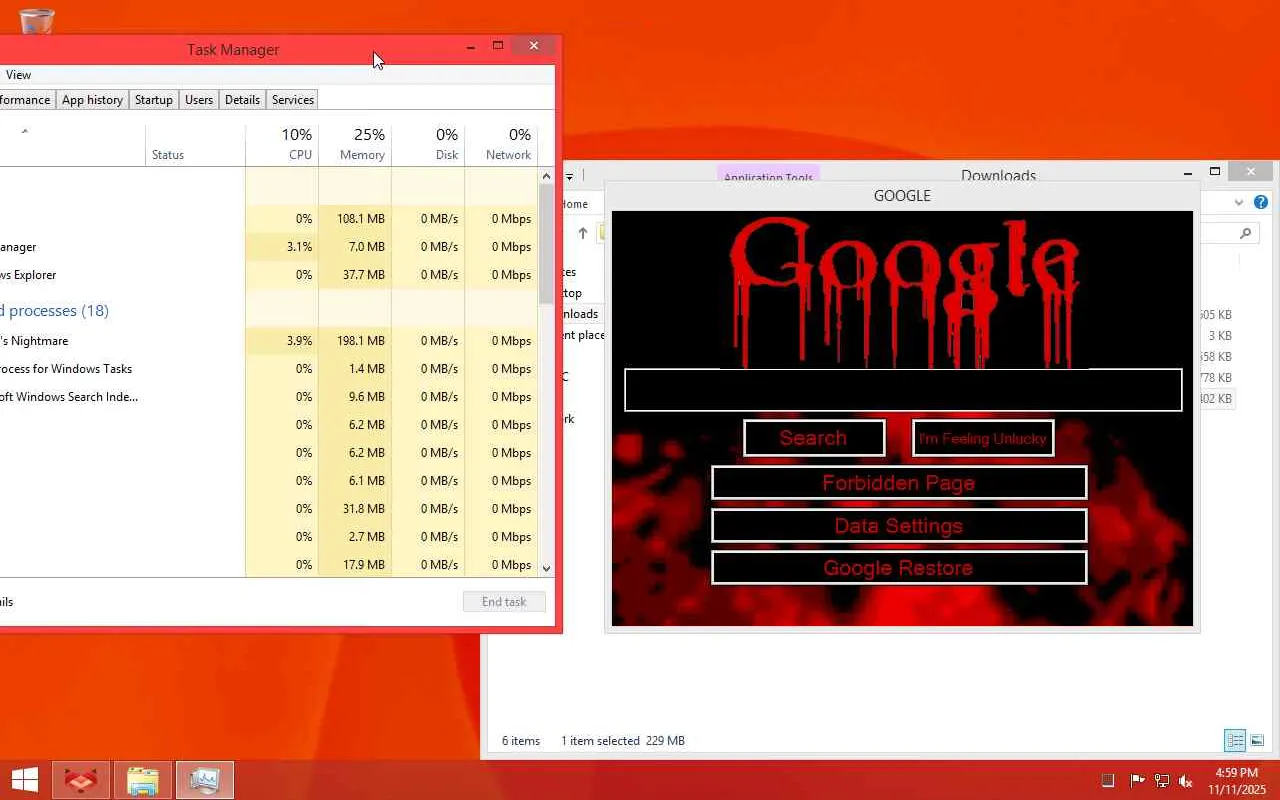
Task: Focus the GOOGLE search input box
Action: [903, 390]
